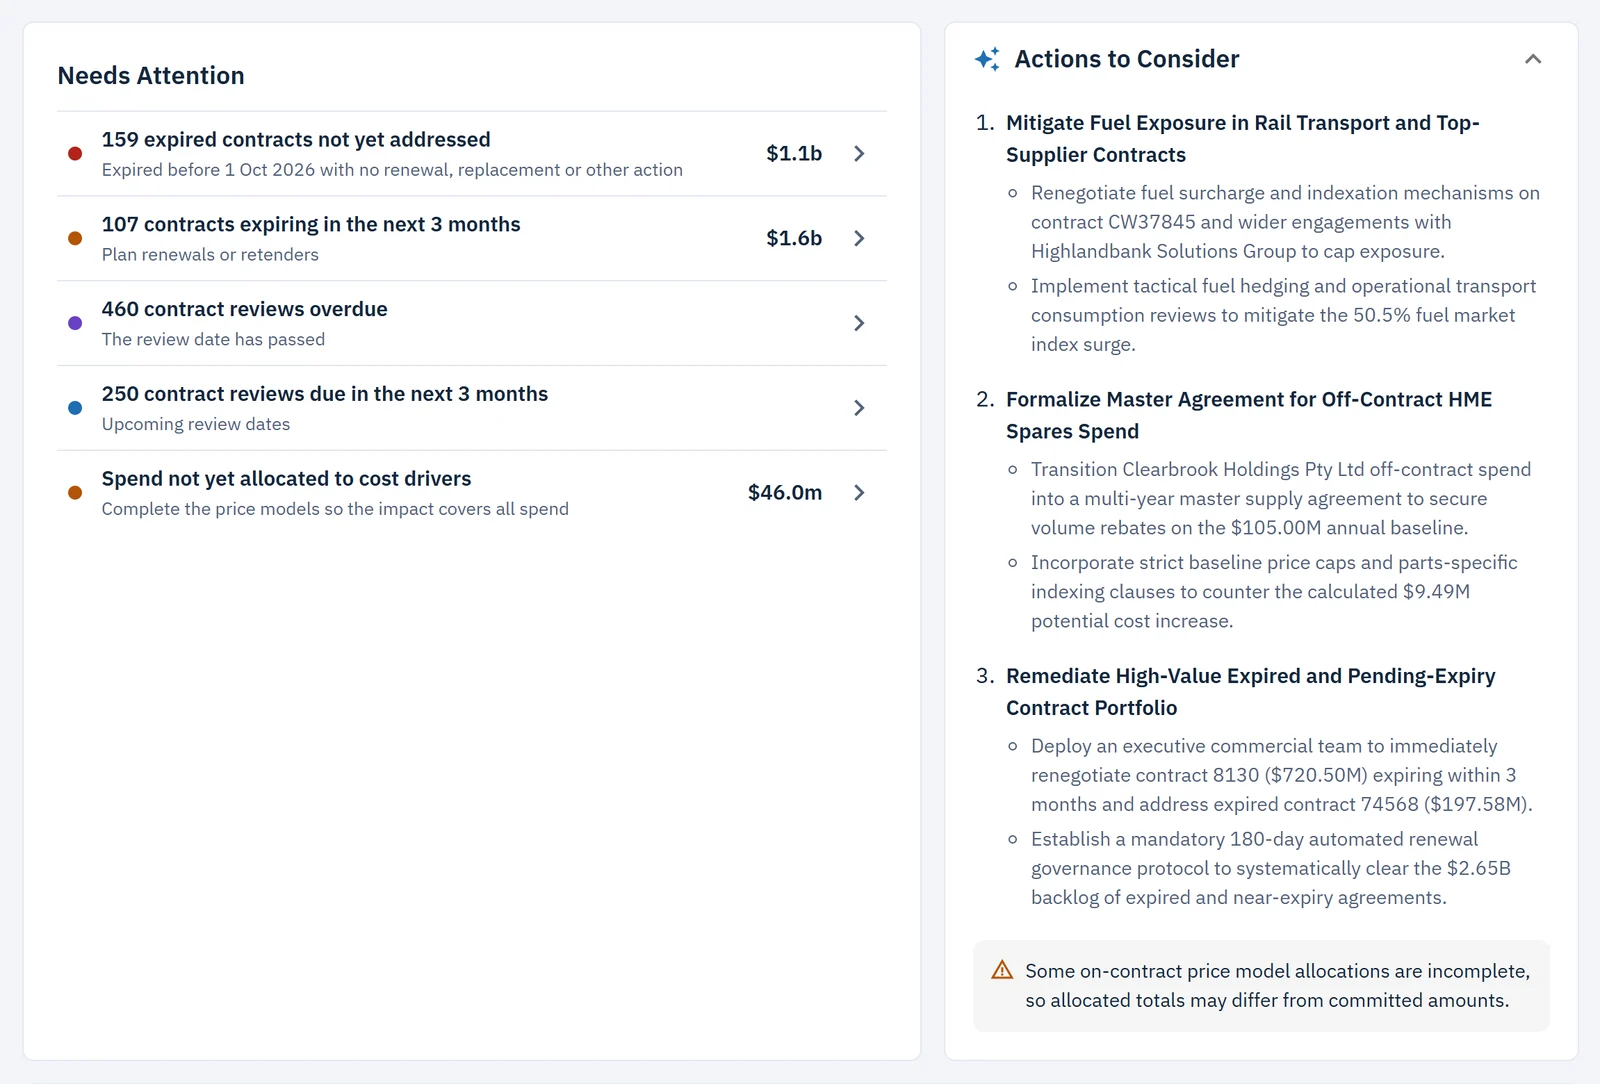Click the warning triangle icon in the notice

(1002, 970)
